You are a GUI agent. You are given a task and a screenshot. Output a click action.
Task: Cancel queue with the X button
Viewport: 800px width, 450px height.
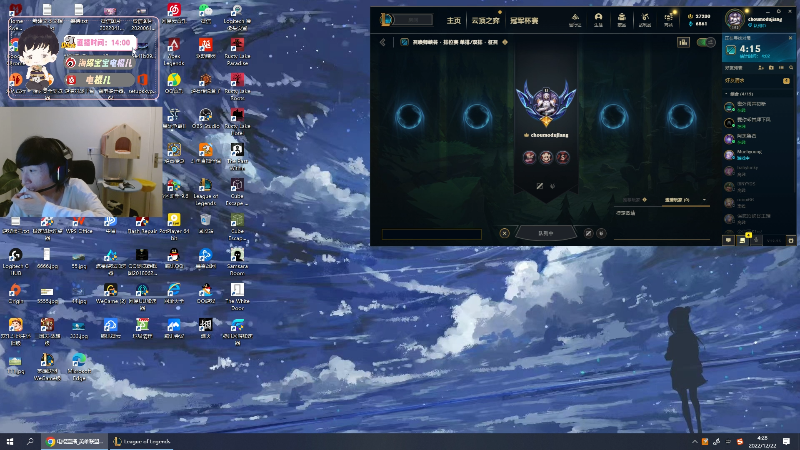coord(505,233)
